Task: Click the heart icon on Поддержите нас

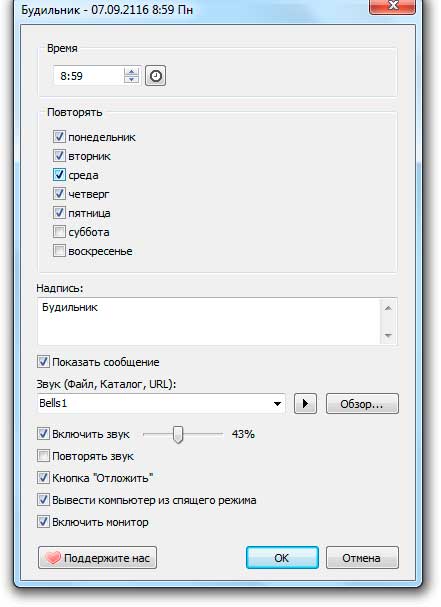Action: (53, 557)
